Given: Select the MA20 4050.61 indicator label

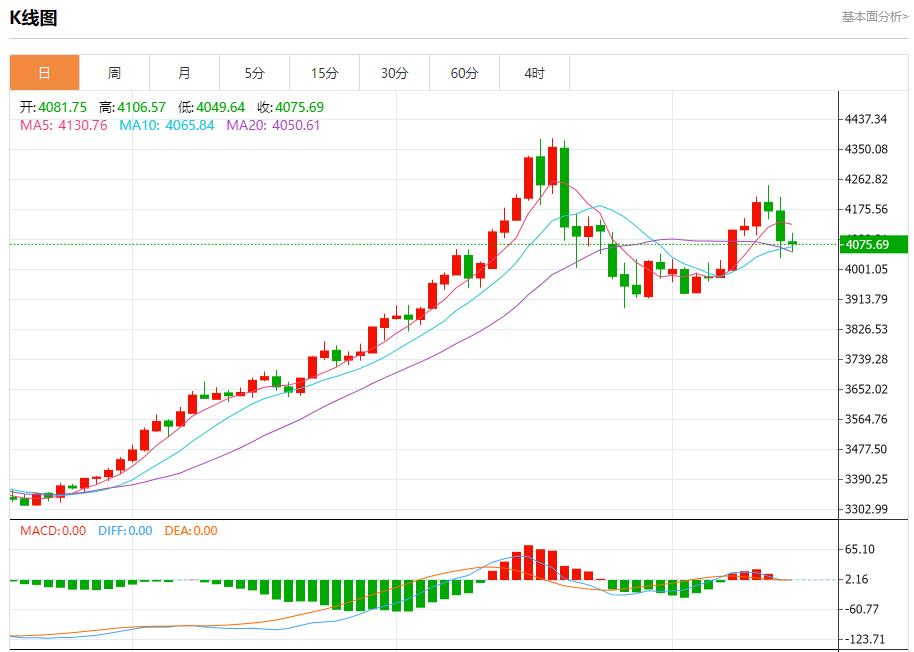Looking at the screenshot, I should (273, 125).
